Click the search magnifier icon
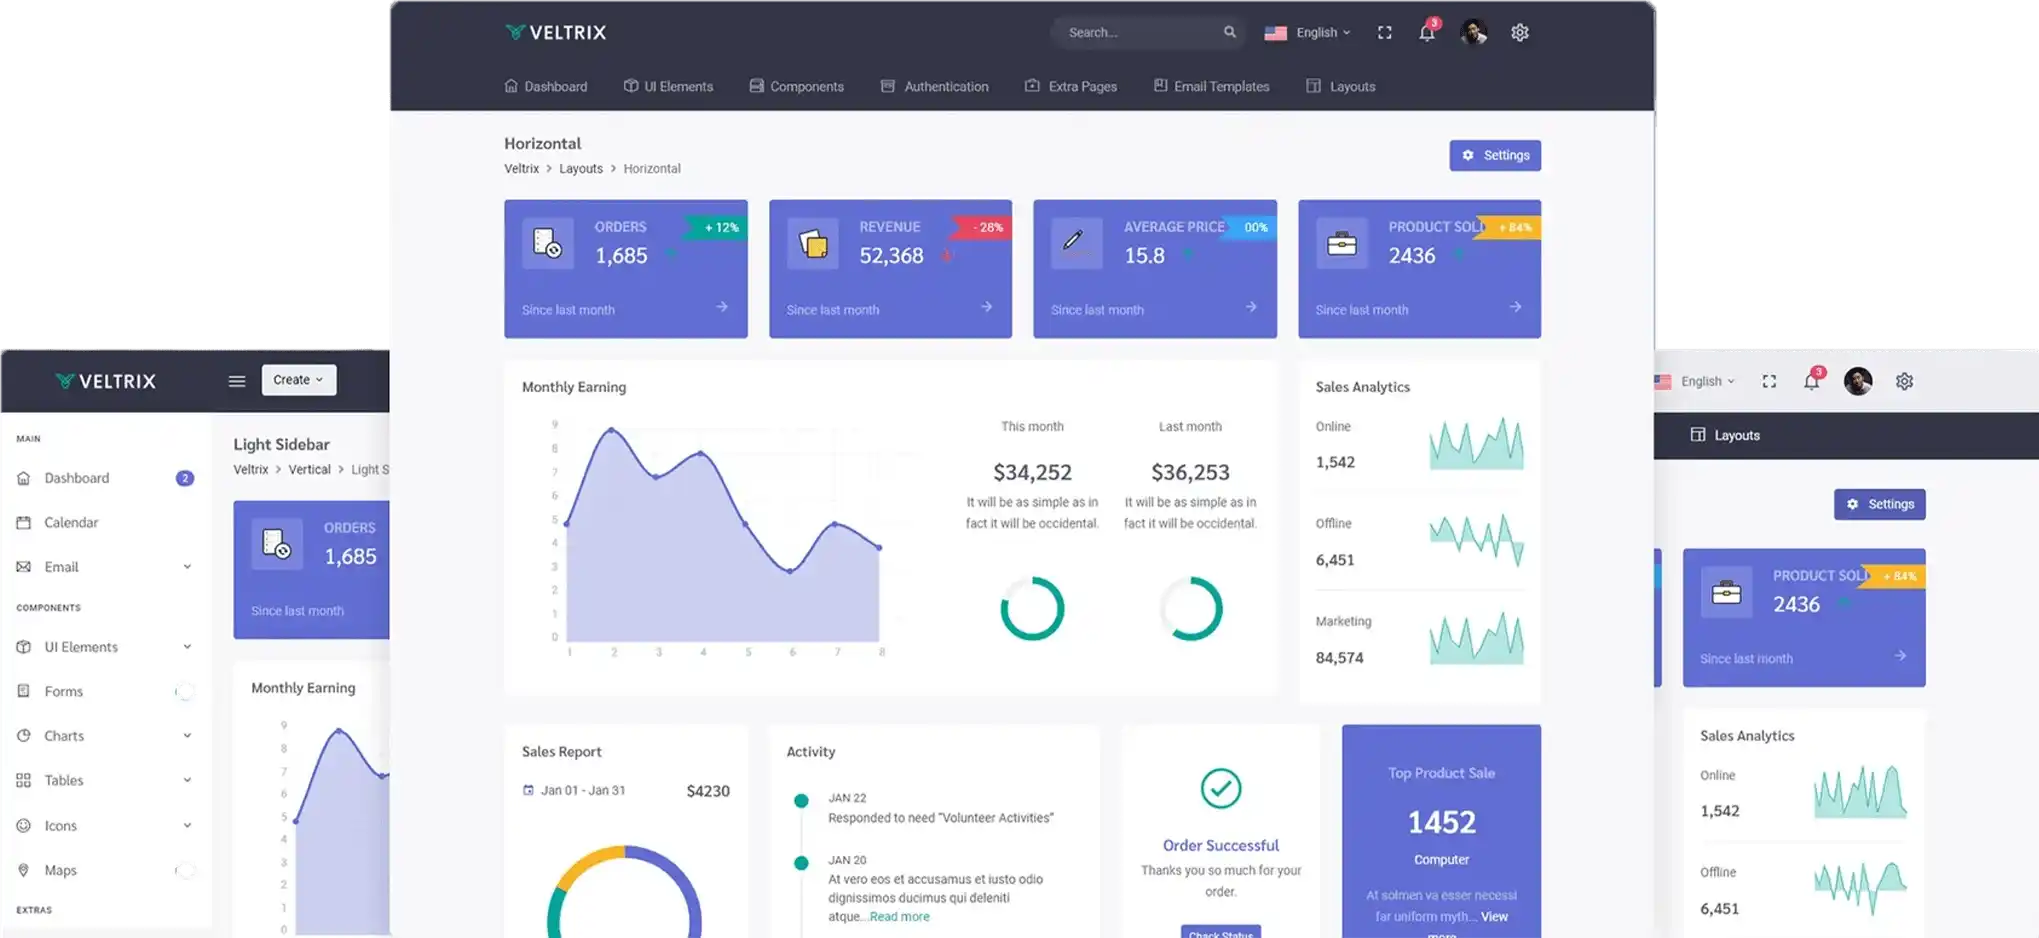This screenshot has height=938, width=2039. pos(1230,32)
